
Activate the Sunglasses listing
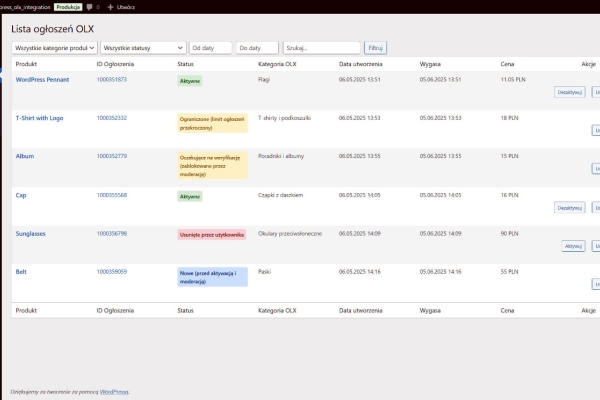coord(573,246)
